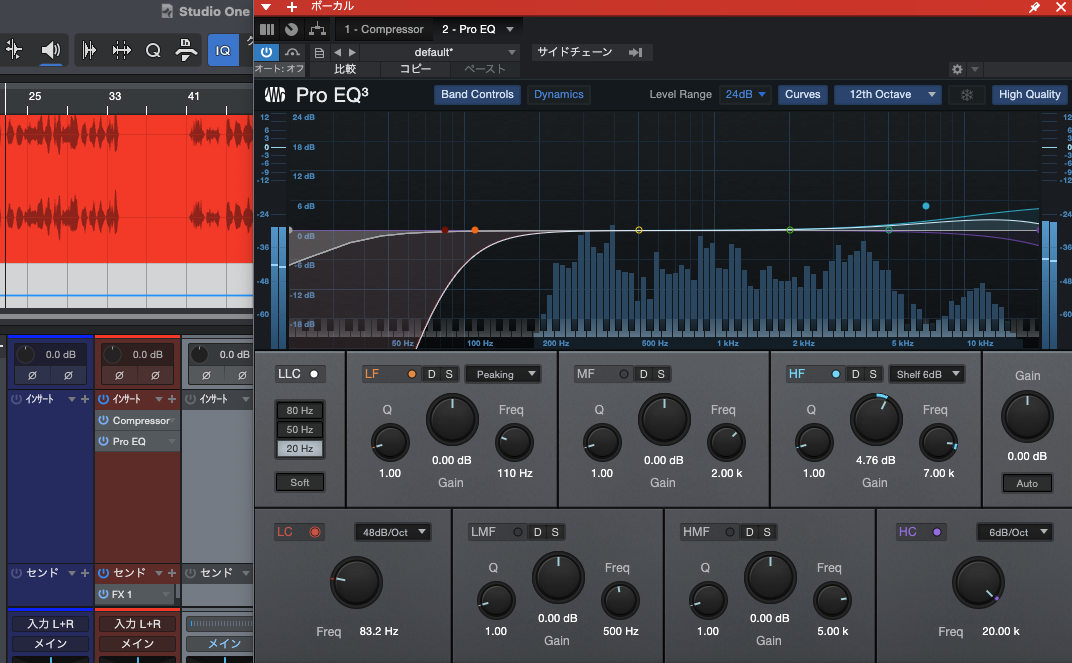Click the HF Gain knob
The image size is (1072, 663).
click(x=875, y=419)
